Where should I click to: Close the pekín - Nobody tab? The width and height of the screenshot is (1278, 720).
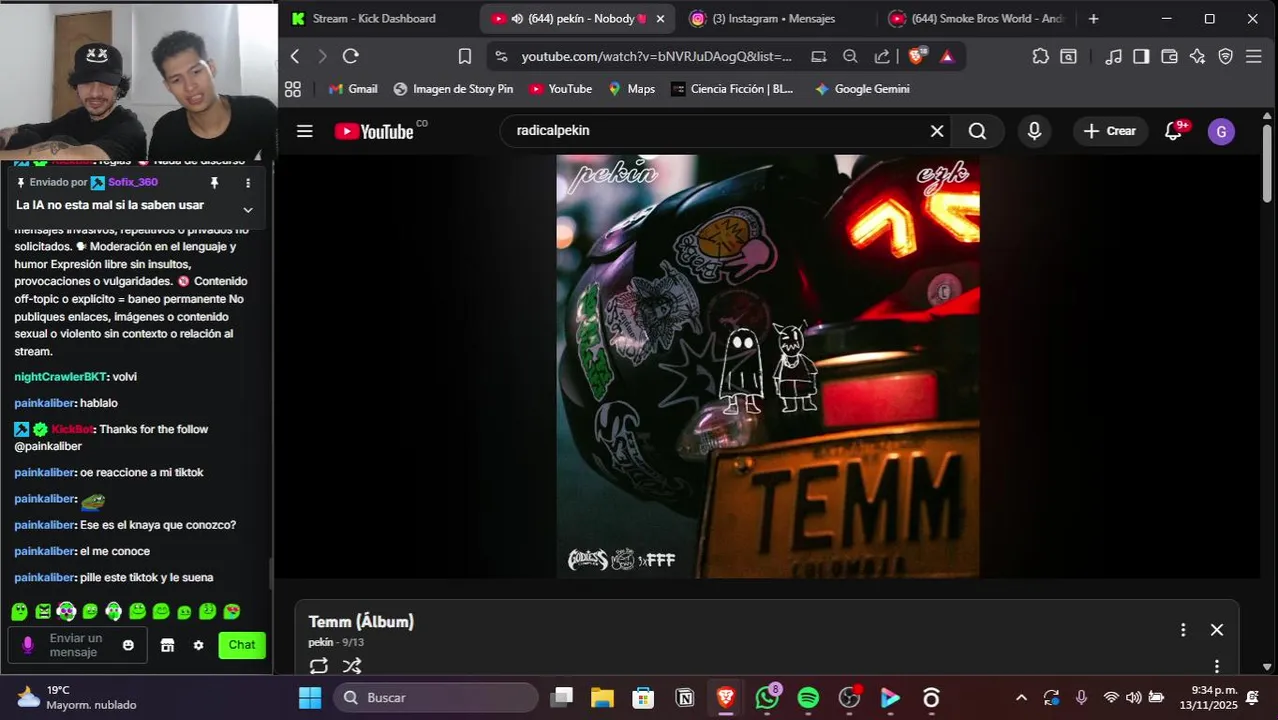coord(660,19)
